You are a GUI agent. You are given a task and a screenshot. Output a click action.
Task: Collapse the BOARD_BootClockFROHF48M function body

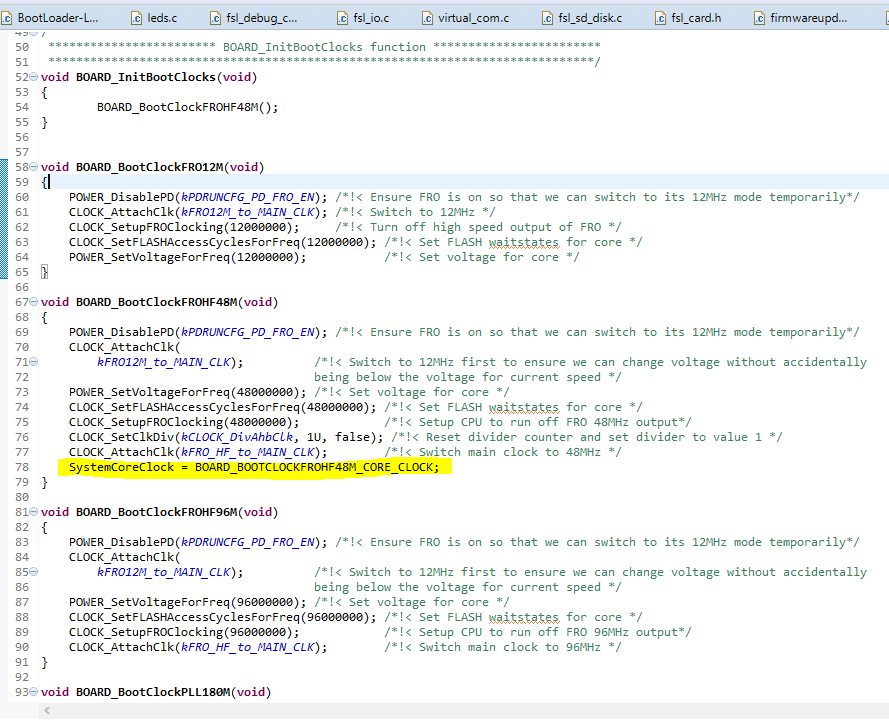click(33, 302)
